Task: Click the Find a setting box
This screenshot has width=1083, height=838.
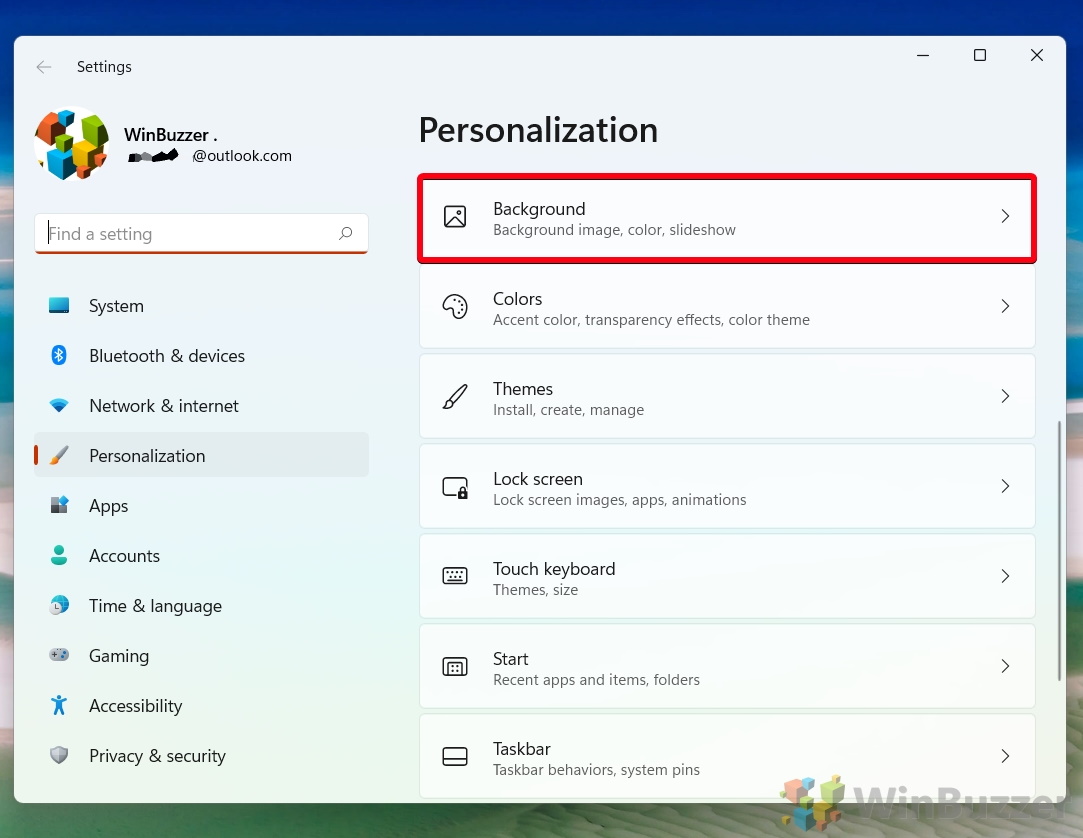Action: [x=190, y=234]
